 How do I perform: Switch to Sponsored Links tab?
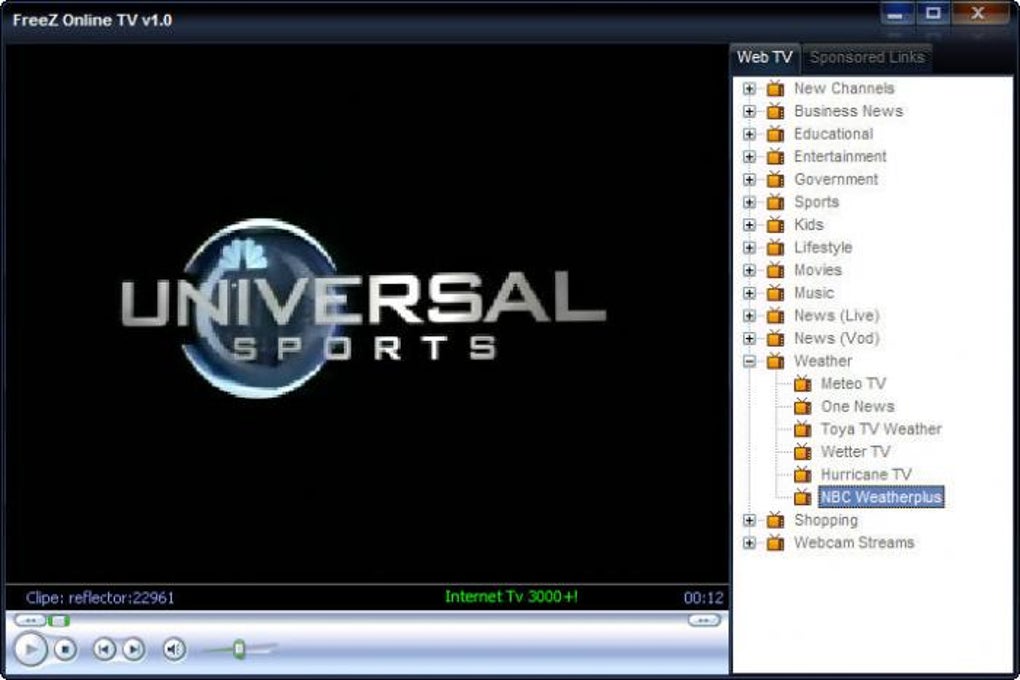coord(866,57)
